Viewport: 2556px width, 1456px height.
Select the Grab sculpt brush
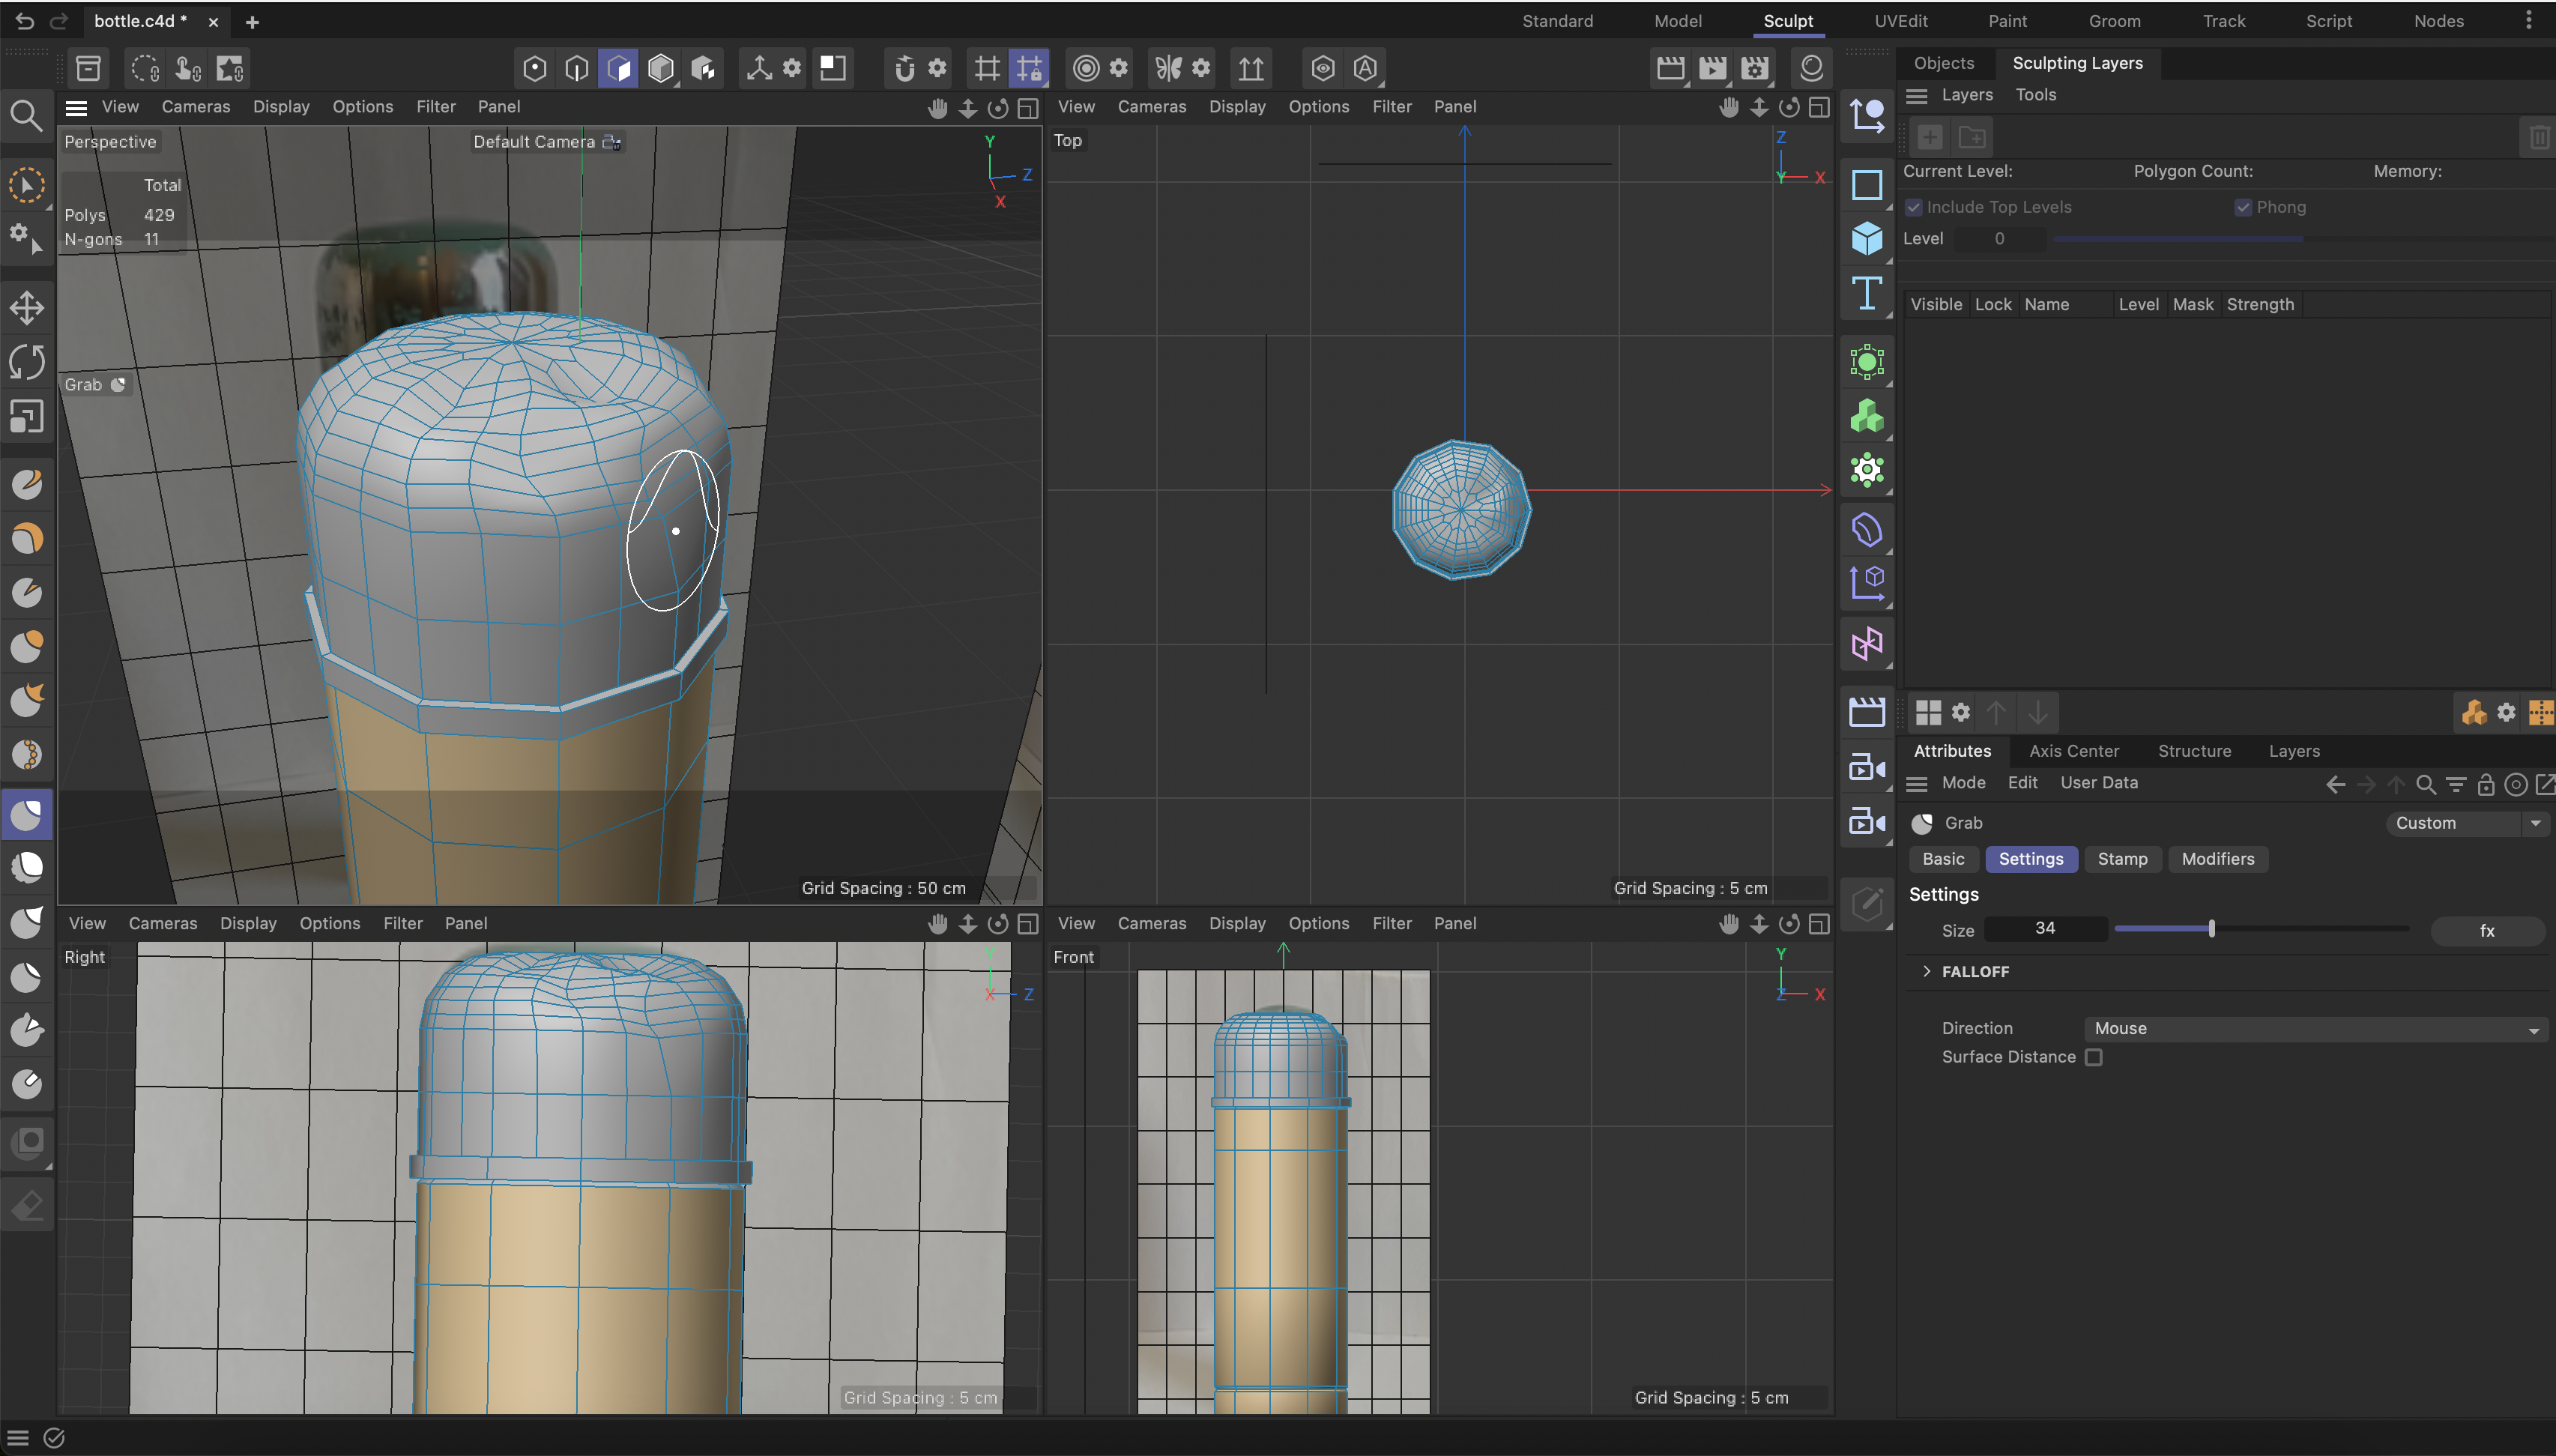pos(27,814)
